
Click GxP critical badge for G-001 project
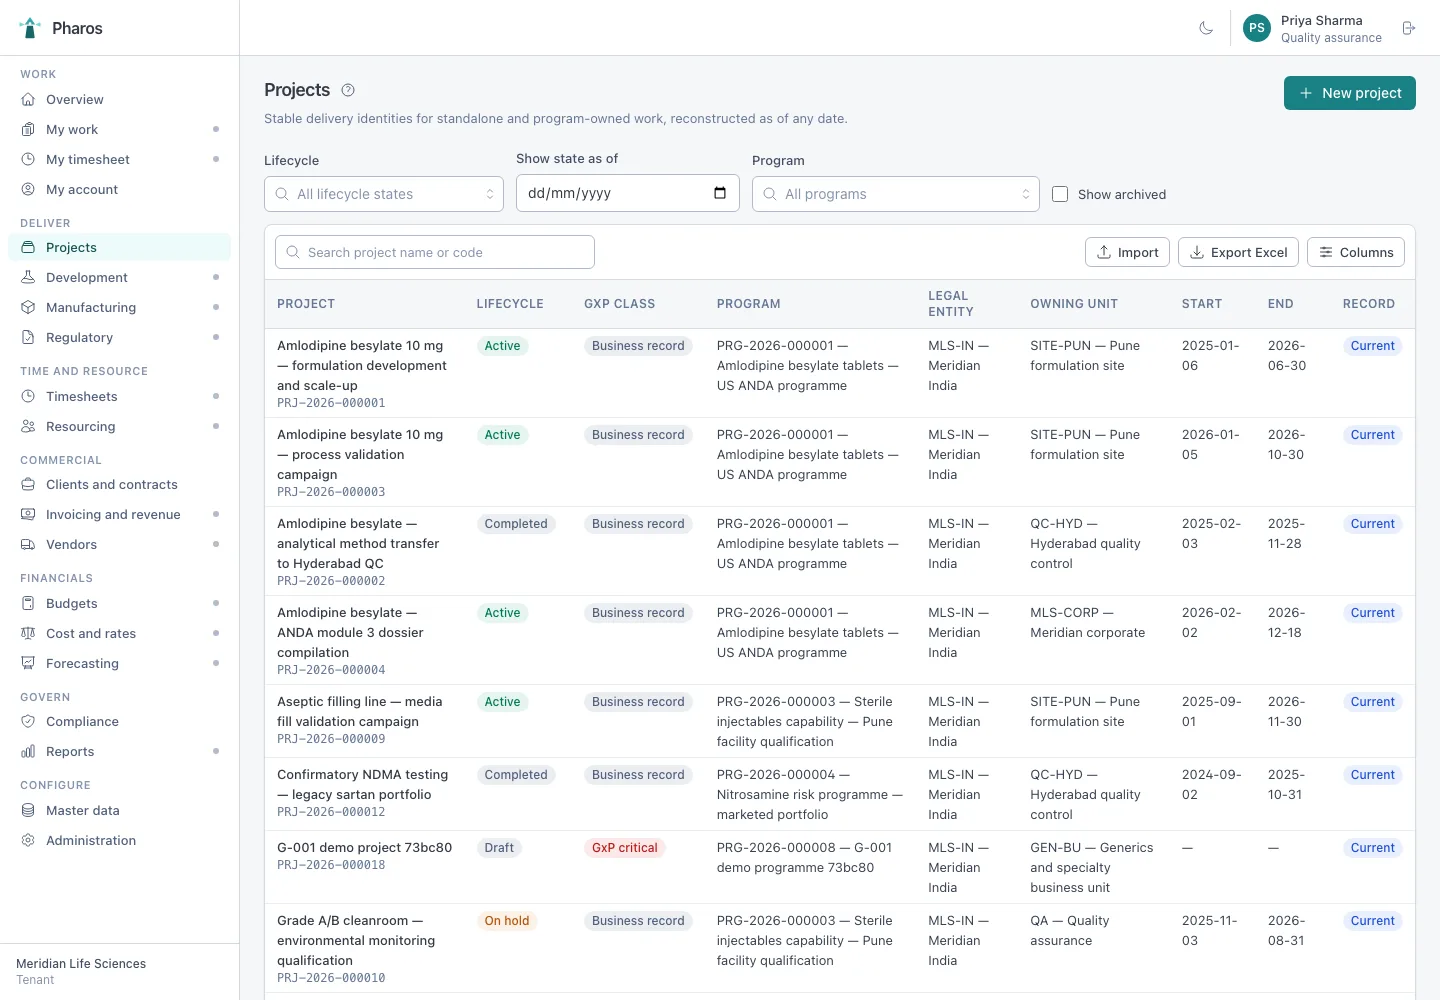(x=625, y=848)
